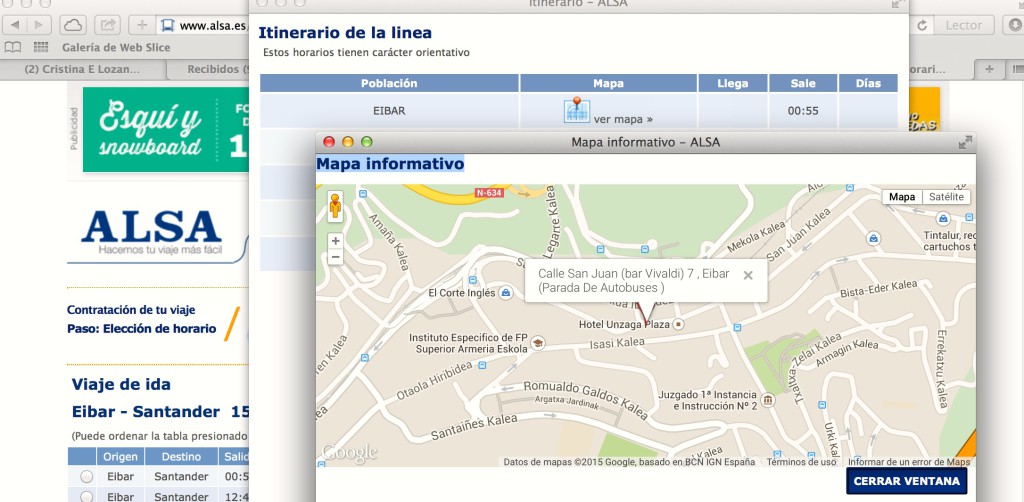
Task: Click 'Paso: Elección de horario' text
Action: click(x=142, y=328)
